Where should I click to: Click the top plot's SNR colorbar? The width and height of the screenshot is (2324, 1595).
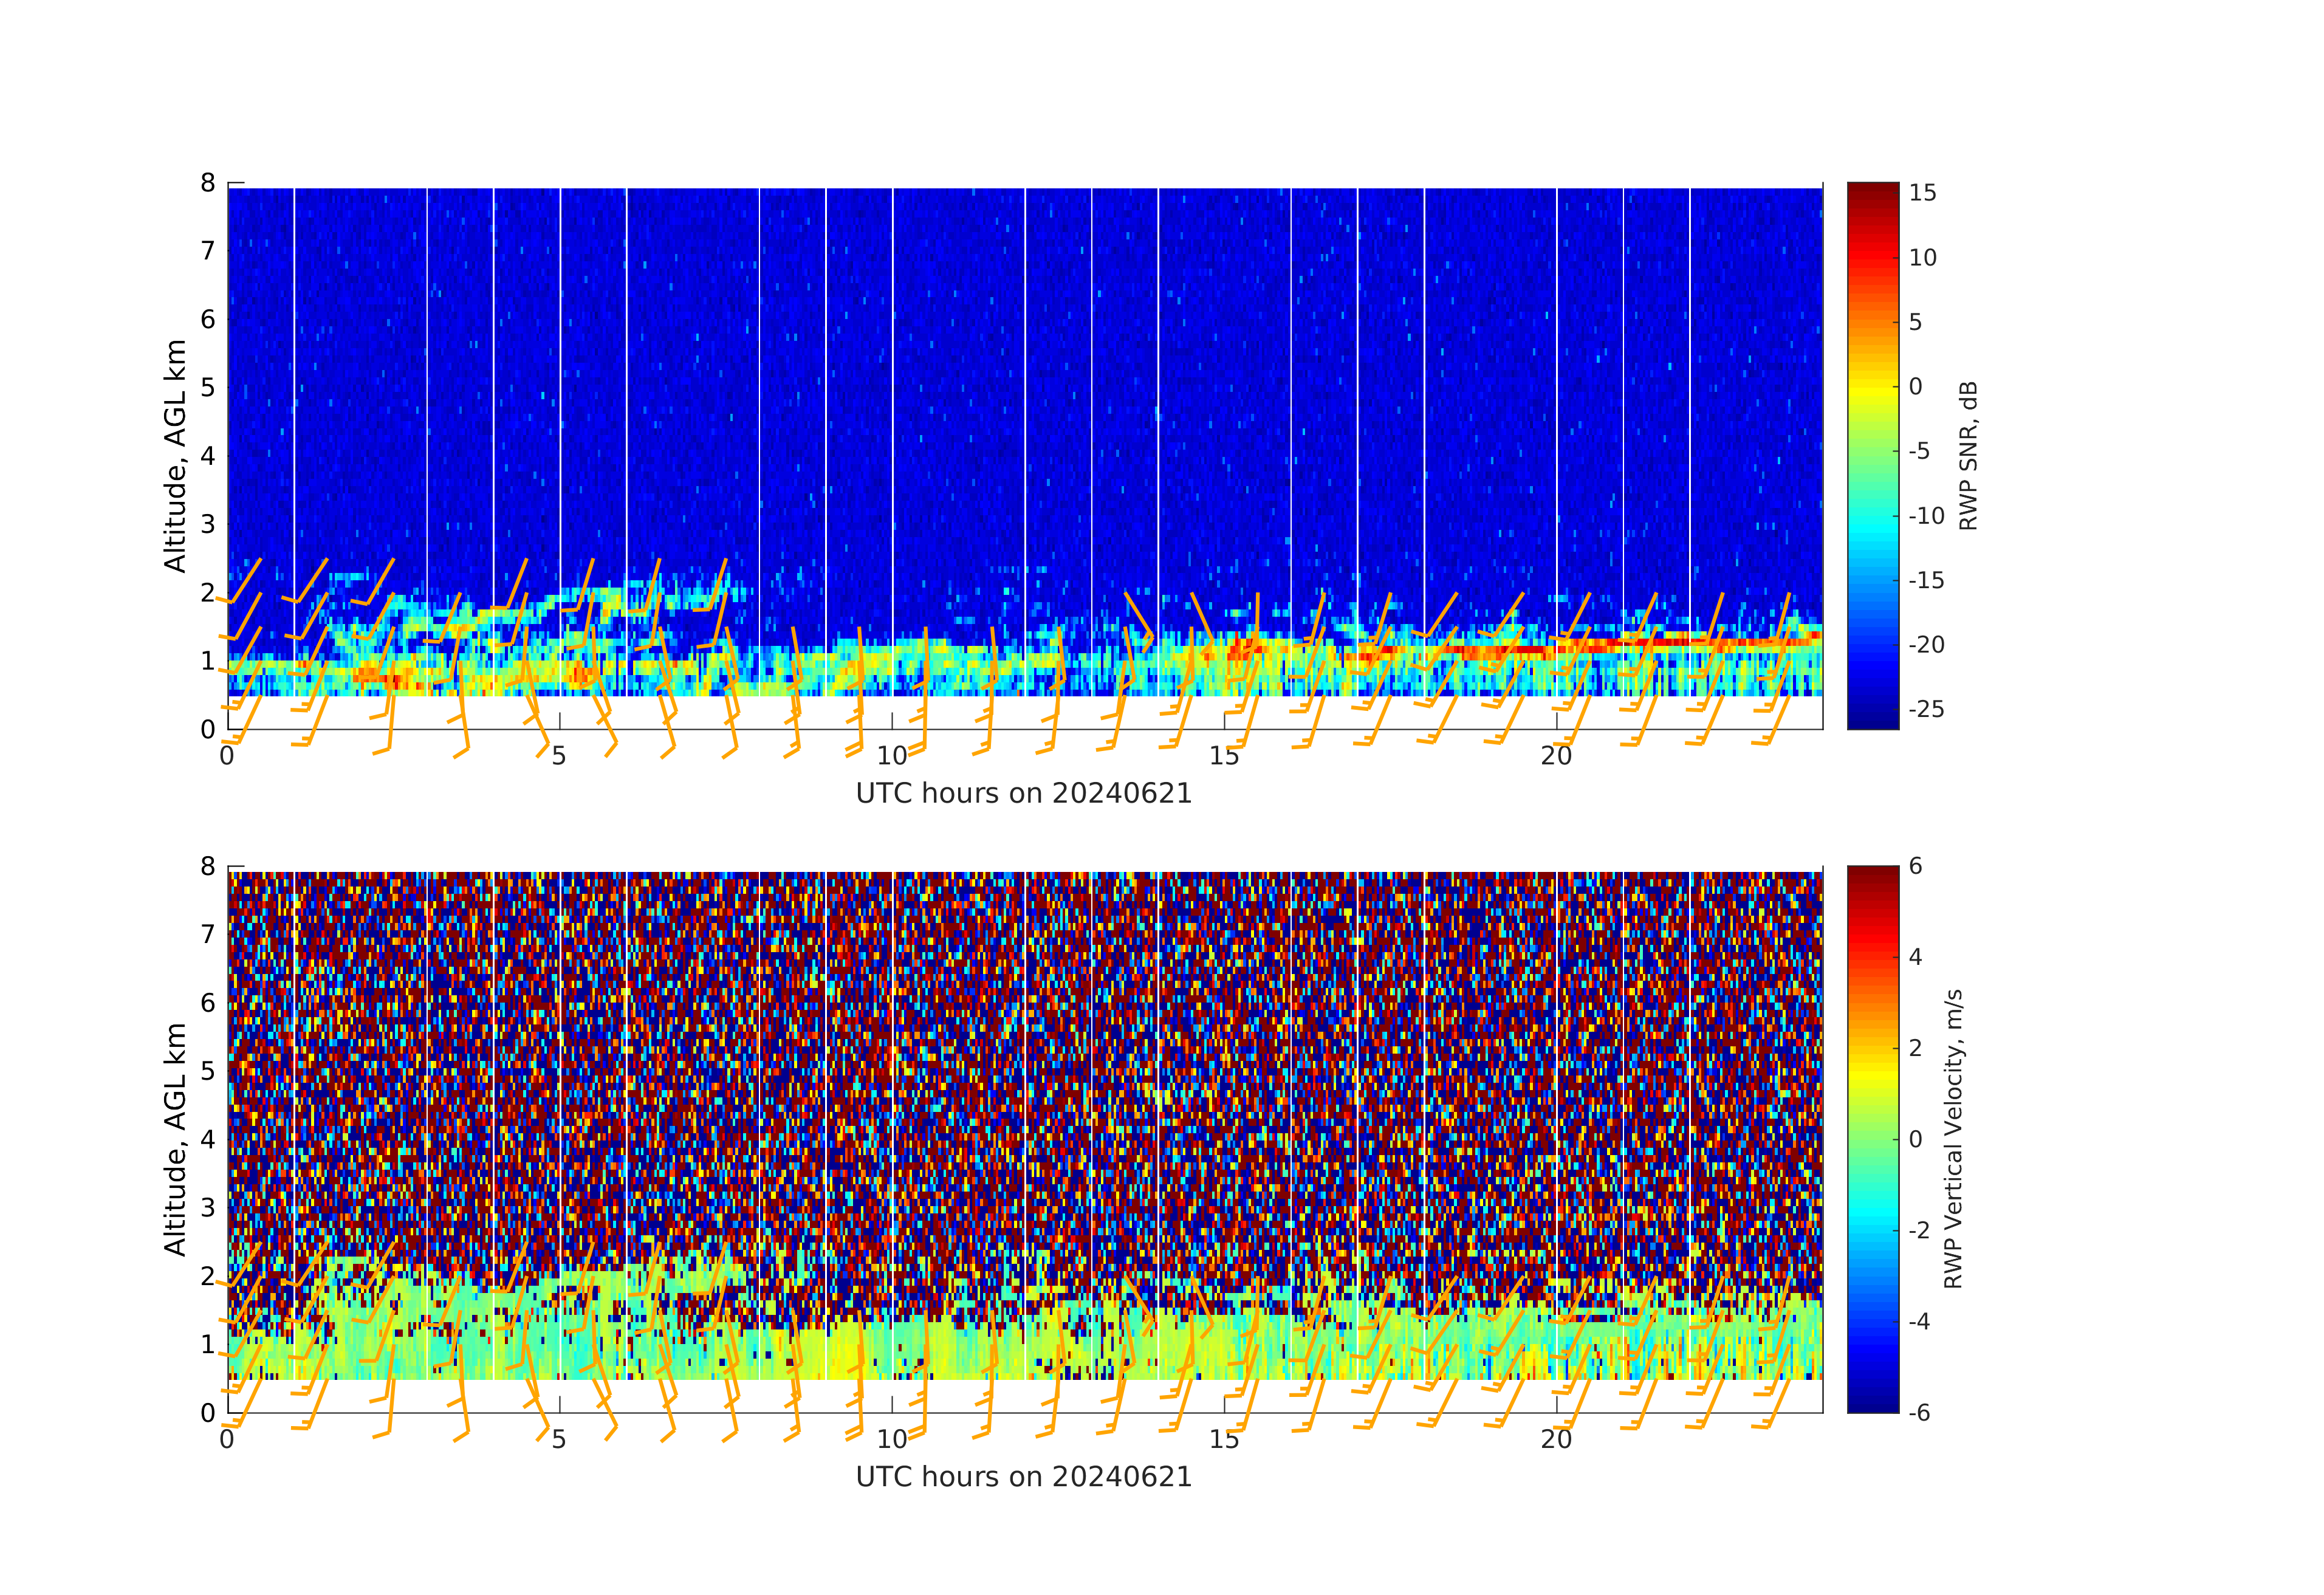(x=1872, y=455)
